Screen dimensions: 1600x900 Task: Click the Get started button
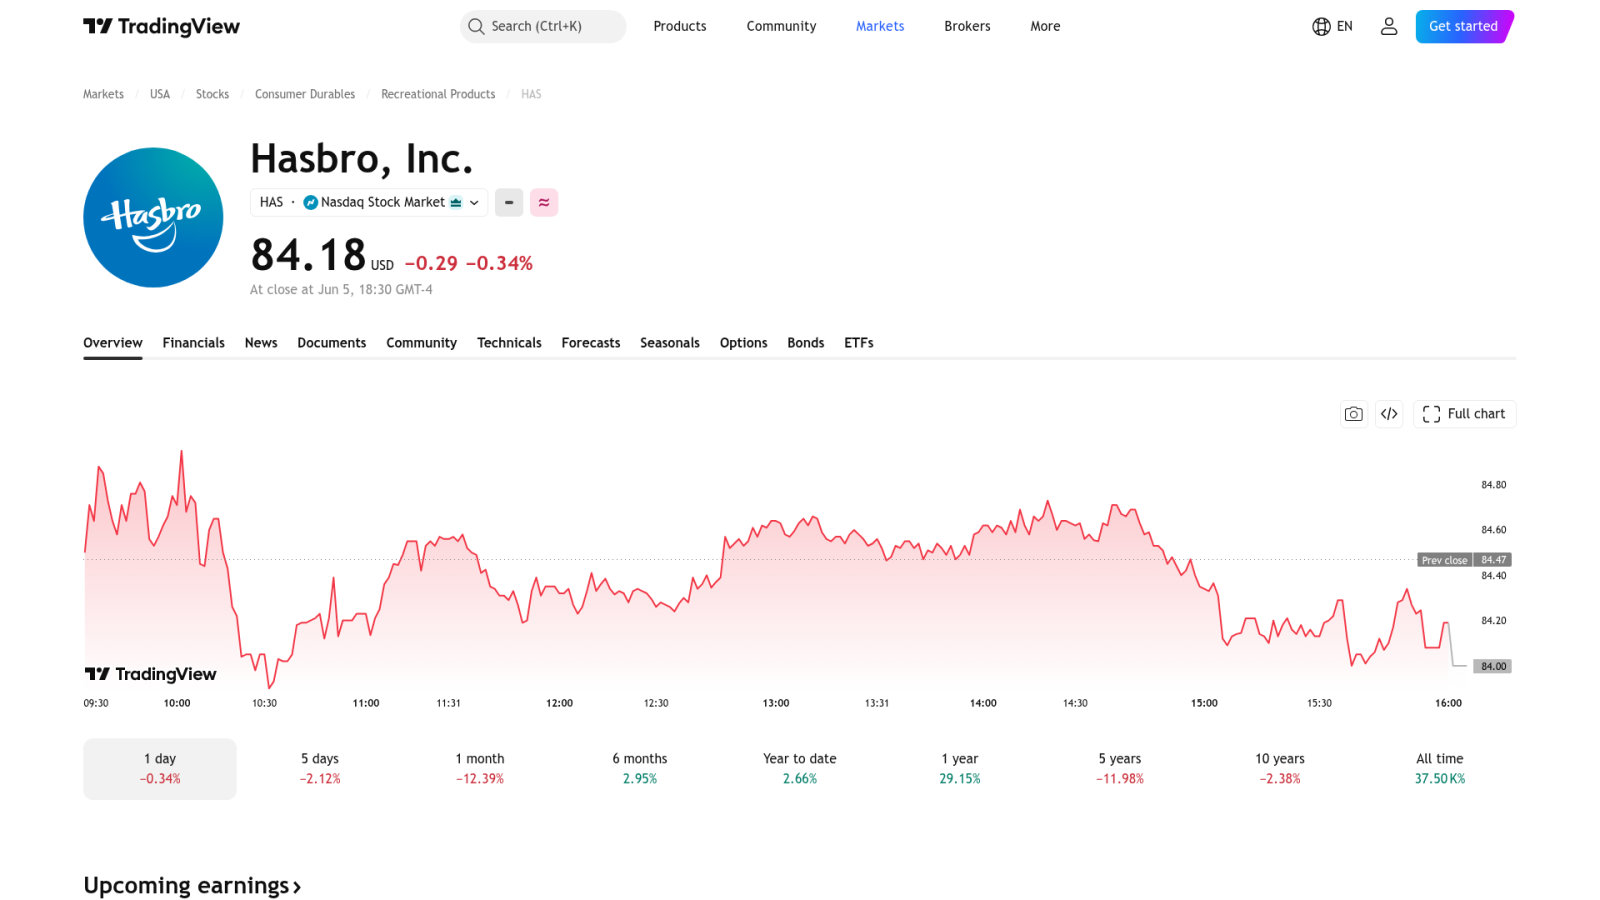1464,26
